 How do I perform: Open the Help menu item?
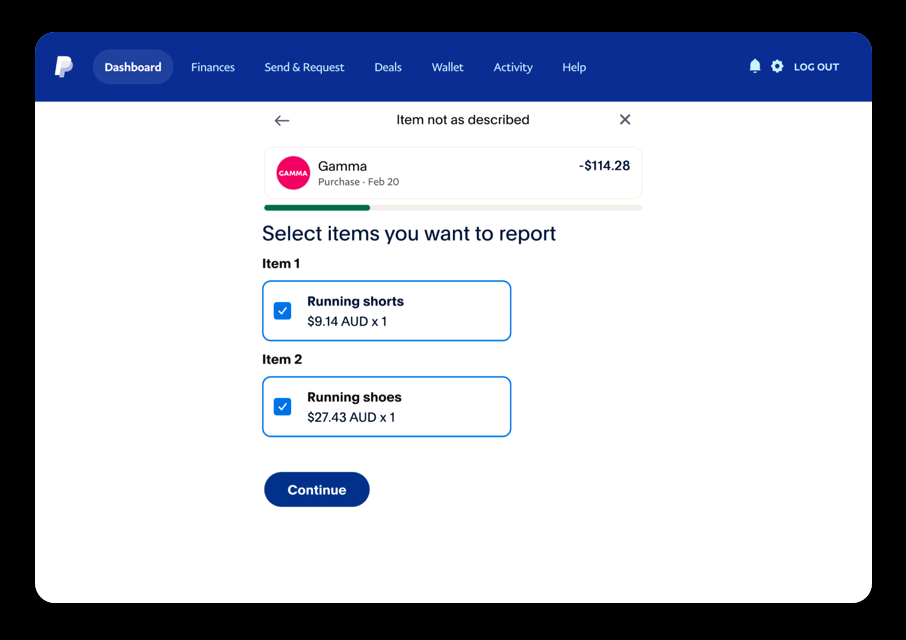[574, 67]
